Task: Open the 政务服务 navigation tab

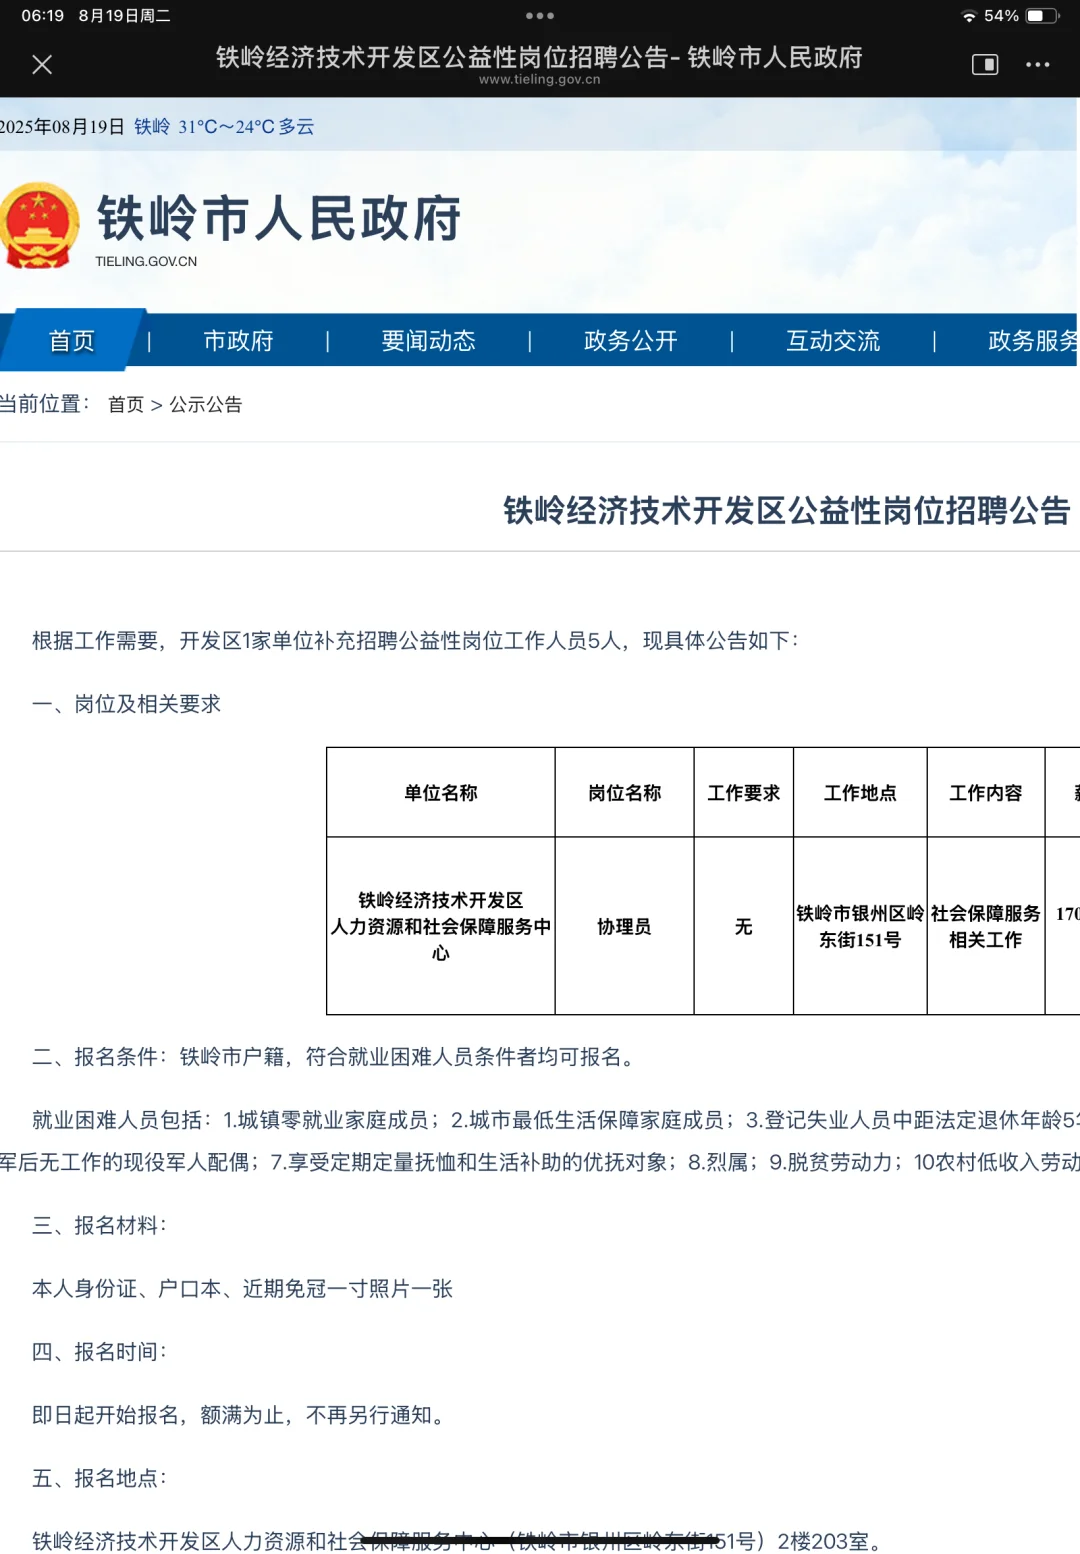Action: click(x=1033, y=341)
